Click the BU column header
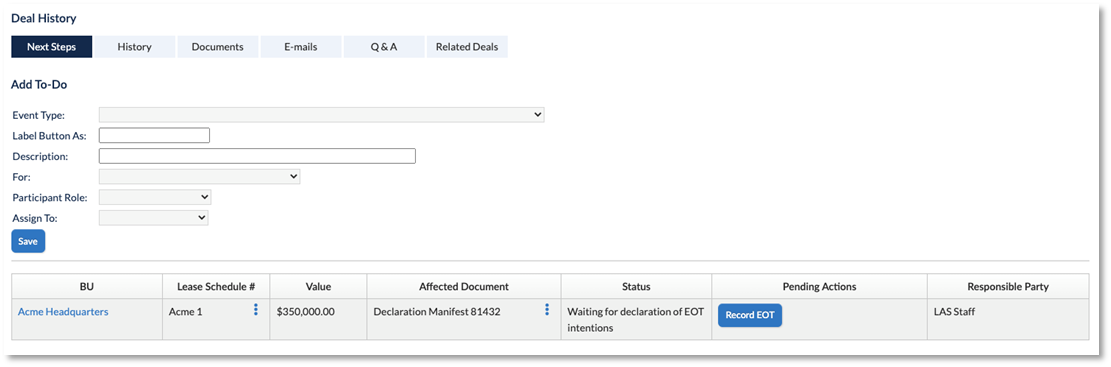 coord(87,286)
